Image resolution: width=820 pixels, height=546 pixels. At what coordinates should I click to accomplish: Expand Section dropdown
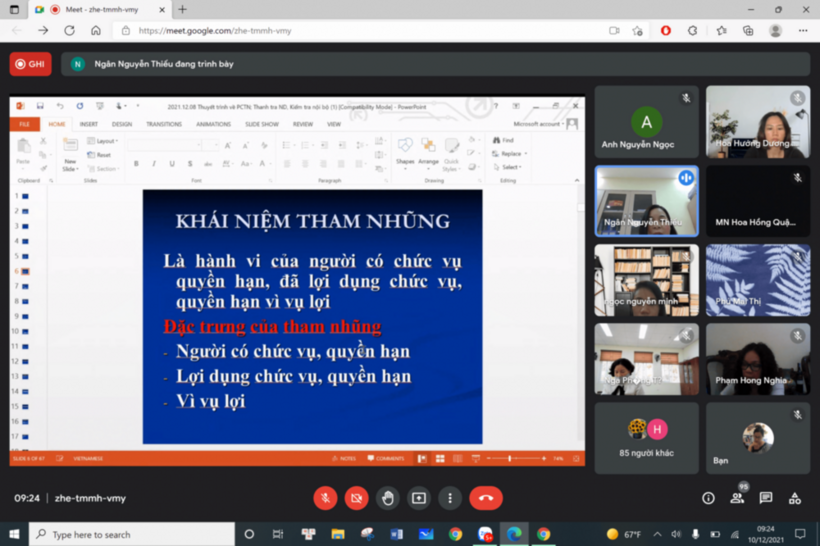[x=104, y=168]
